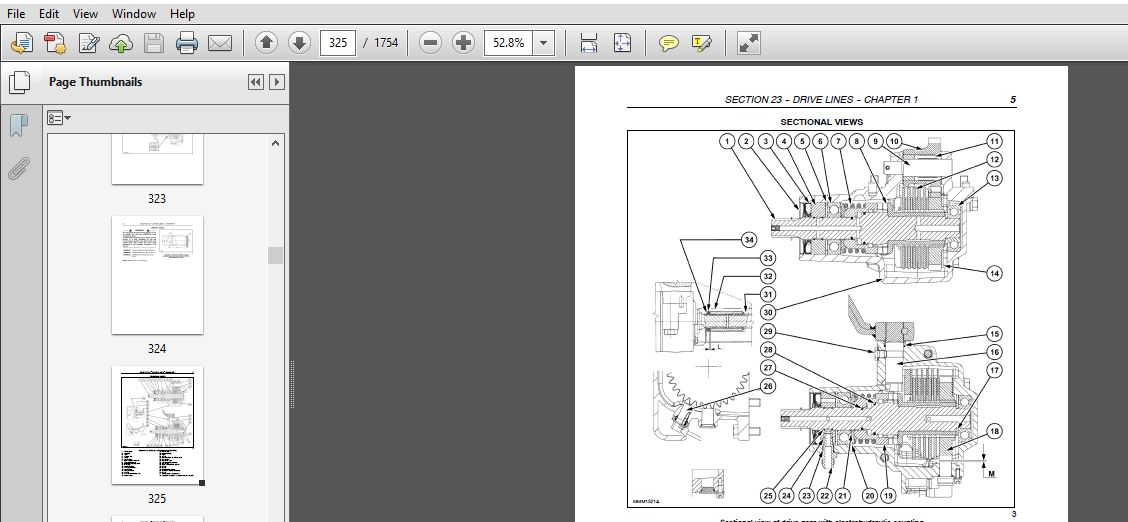Zoom in with the plus button

pos(463,43)
